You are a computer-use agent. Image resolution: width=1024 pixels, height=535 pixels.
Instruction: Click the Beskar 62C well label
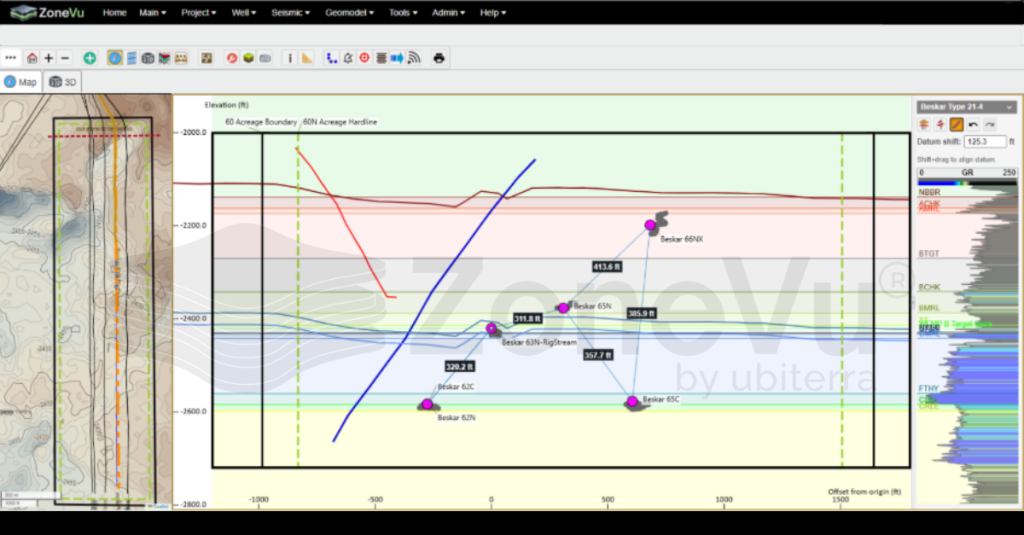pos(456,387)
